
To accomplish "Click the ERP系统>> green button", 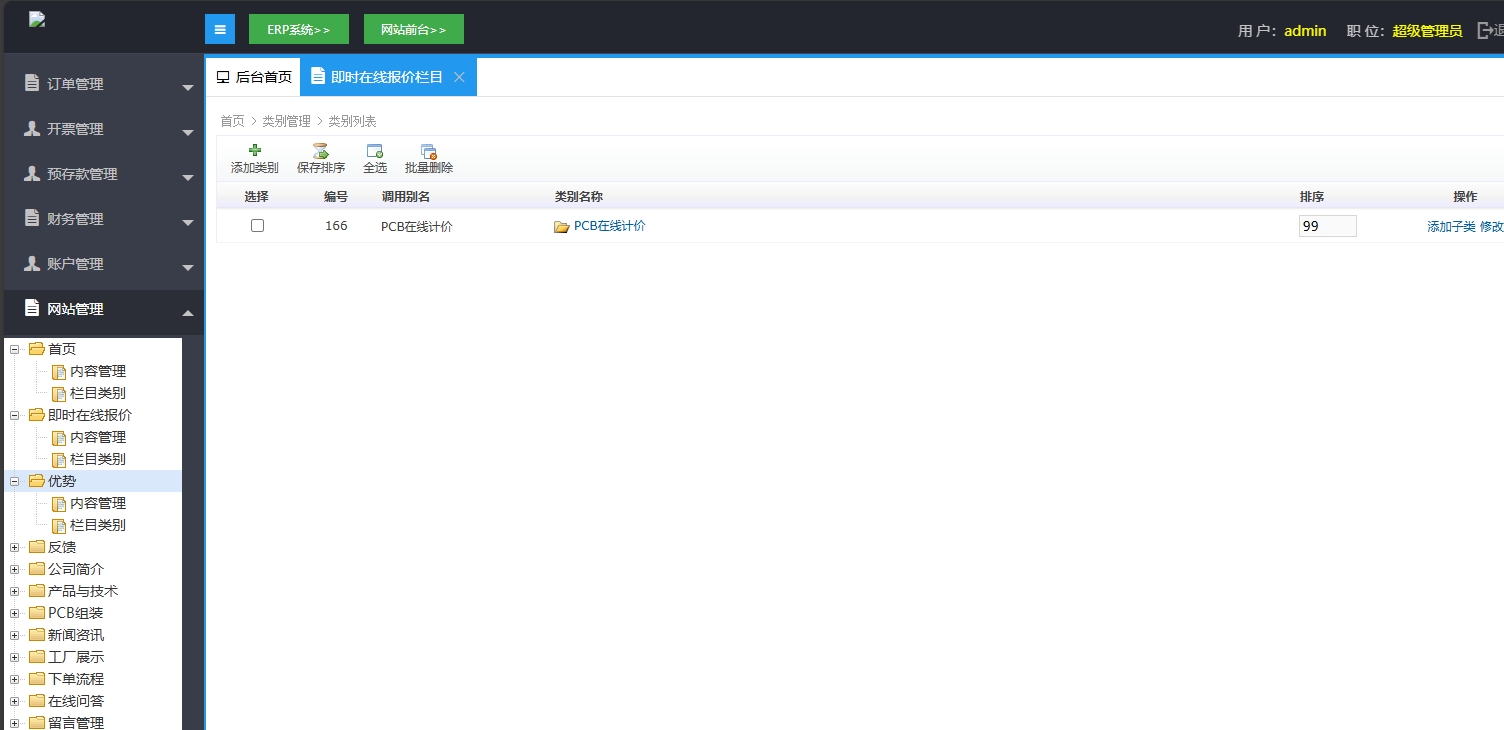I will click(x=298, y=30).
